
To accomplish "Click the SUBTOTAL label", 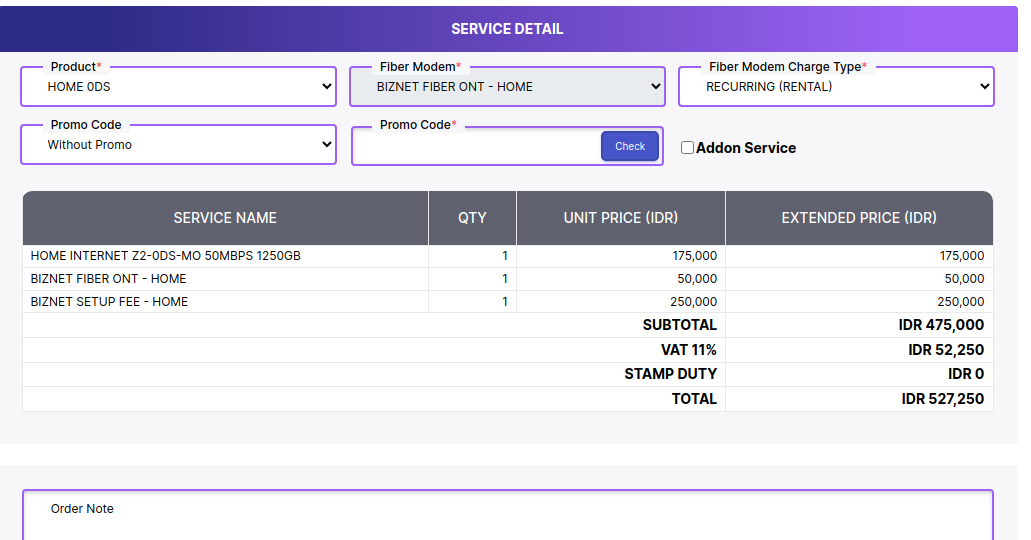I will coord(679,325).
